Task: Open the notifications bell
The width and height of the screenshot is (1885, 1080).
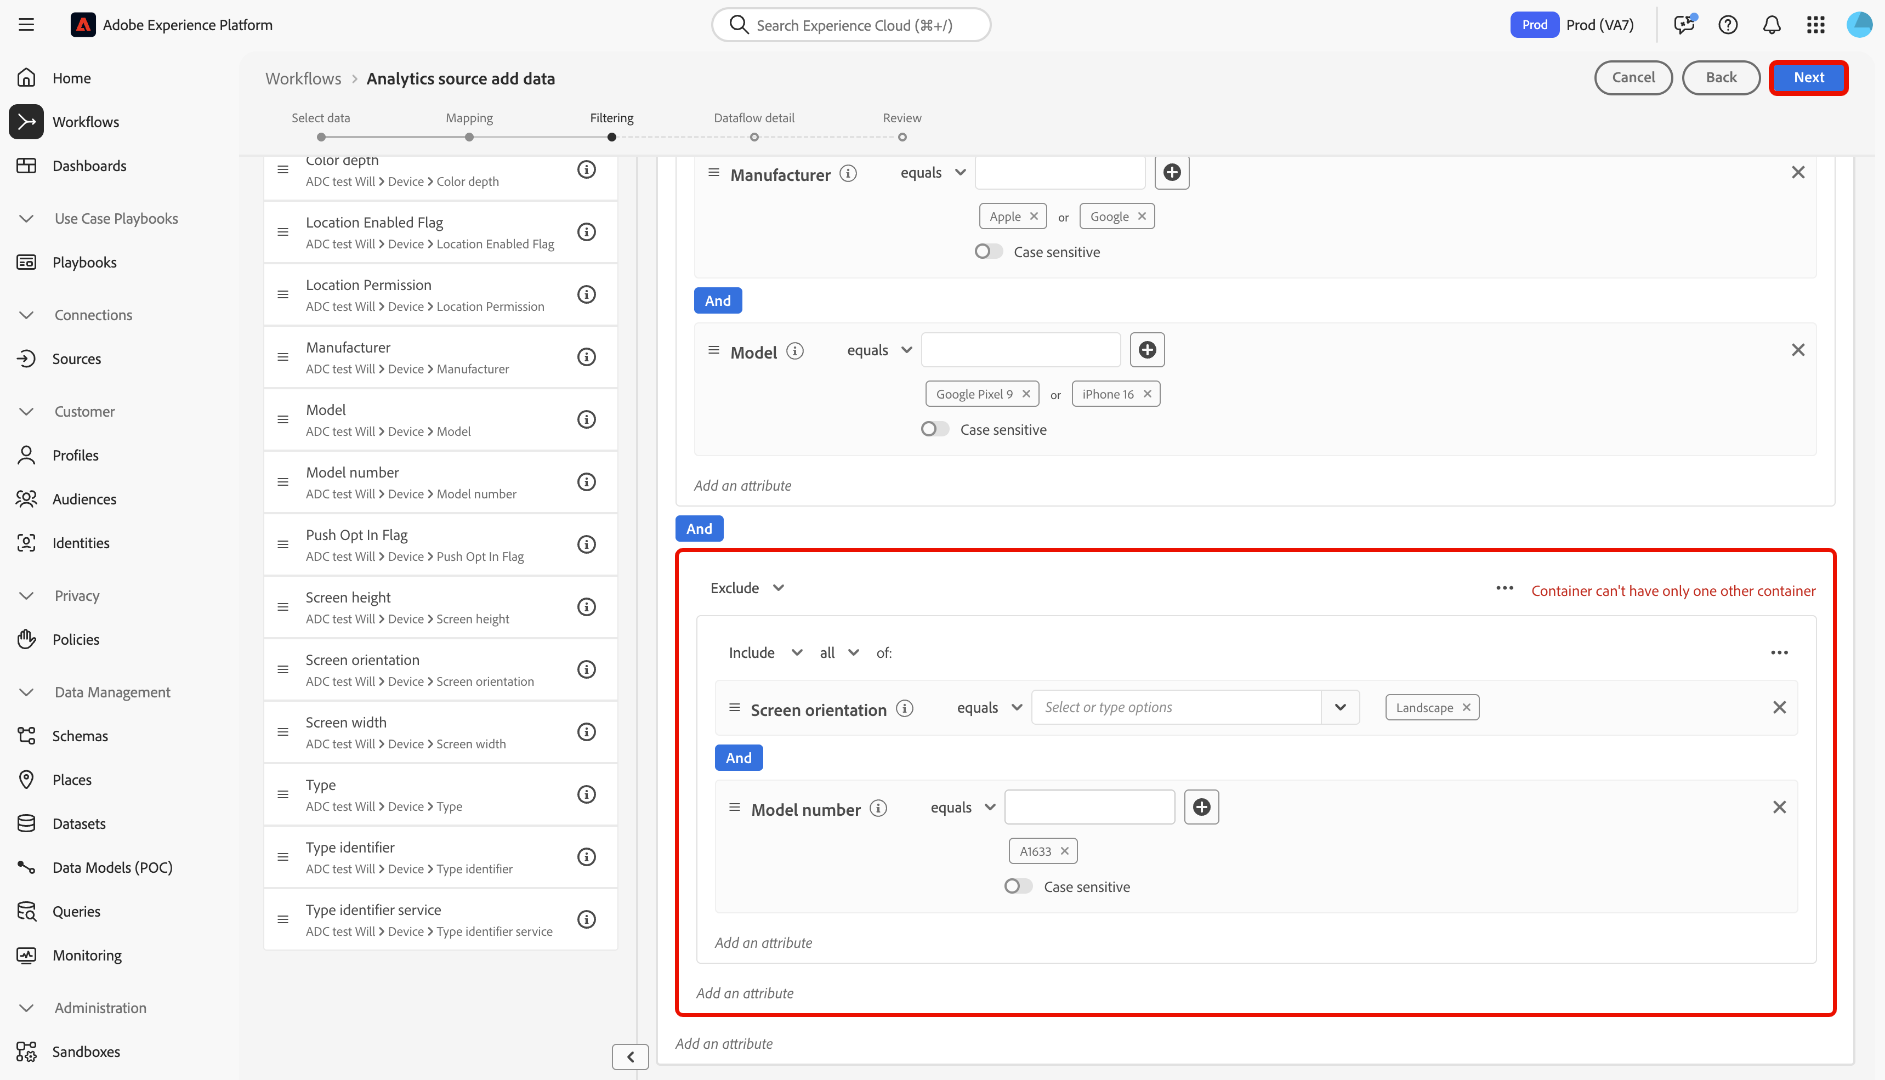Action: 1772,25
